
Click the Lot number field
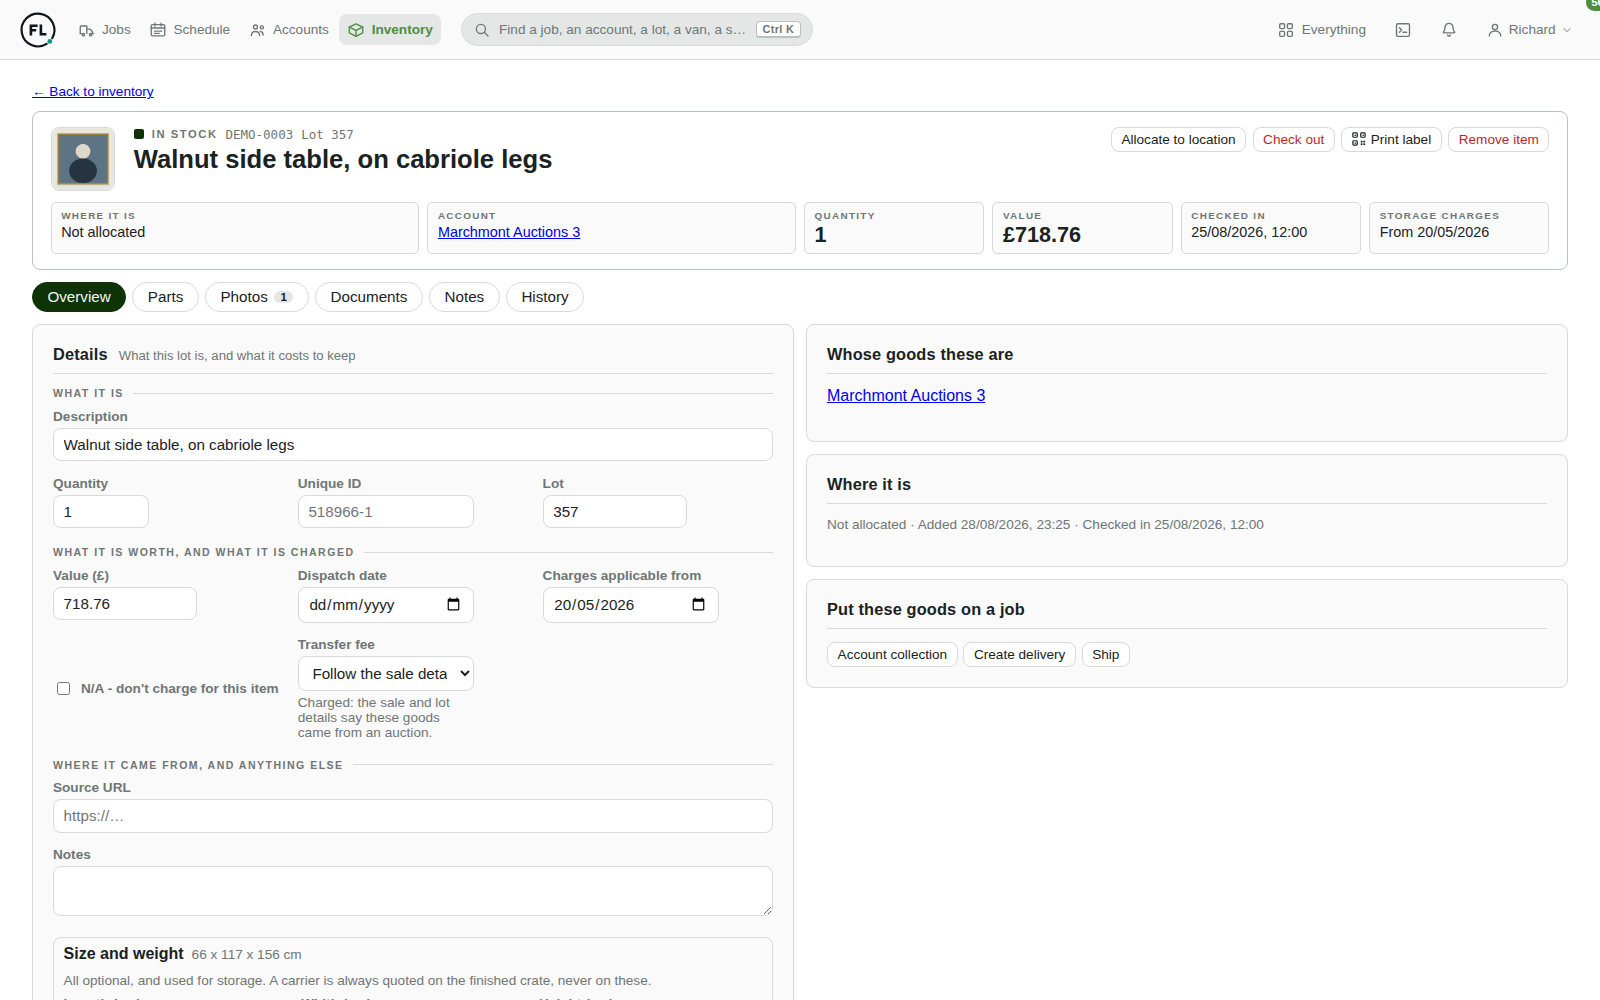[615, 512]
